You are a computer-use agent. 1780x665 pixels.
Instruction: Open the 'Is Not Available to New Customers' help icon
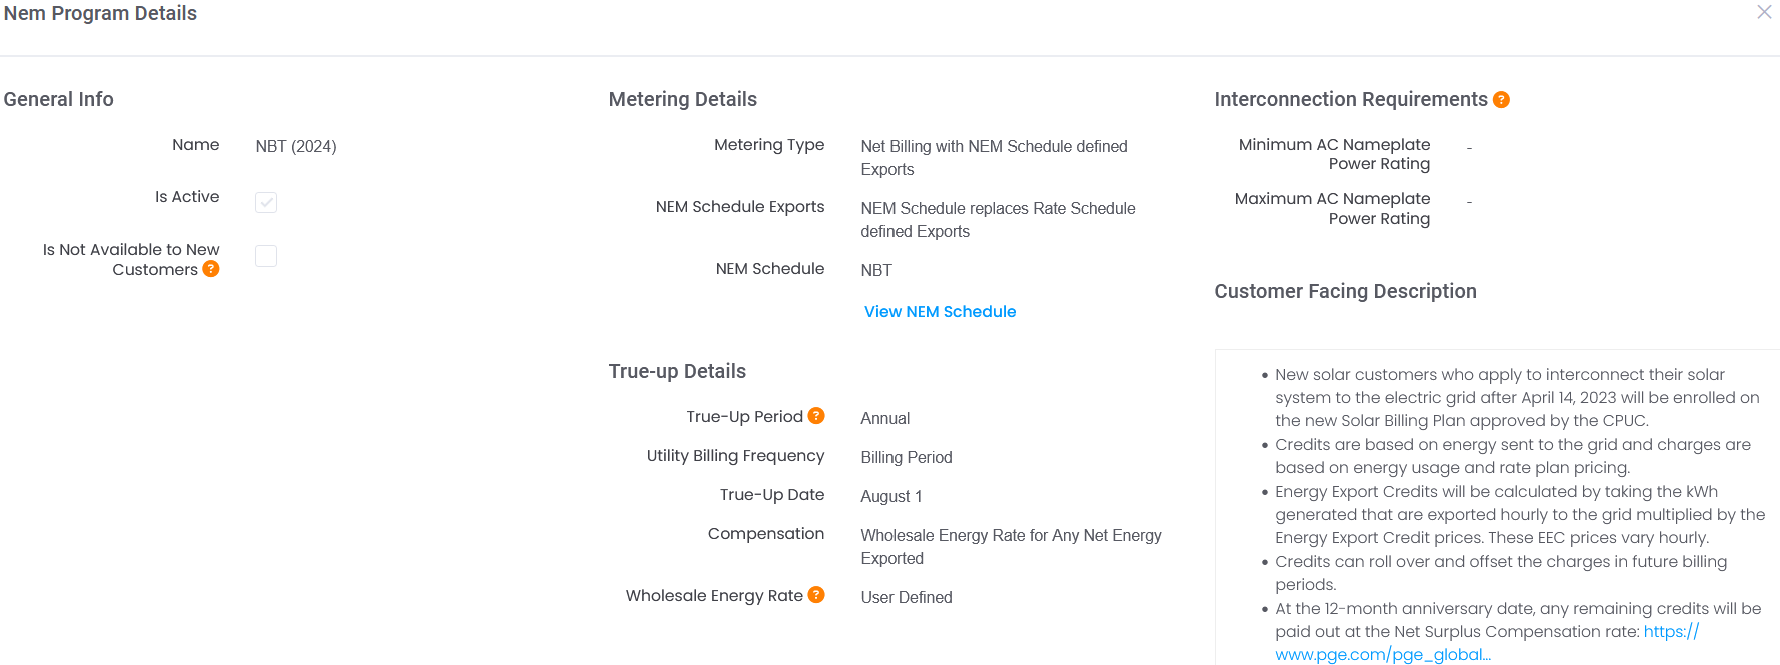pyautogui.click(x=210, y=268)
